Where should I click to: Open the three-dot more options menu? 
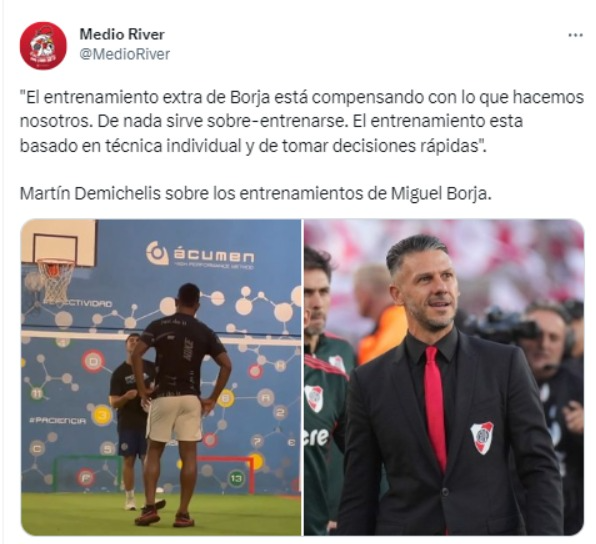click(575, 35)
